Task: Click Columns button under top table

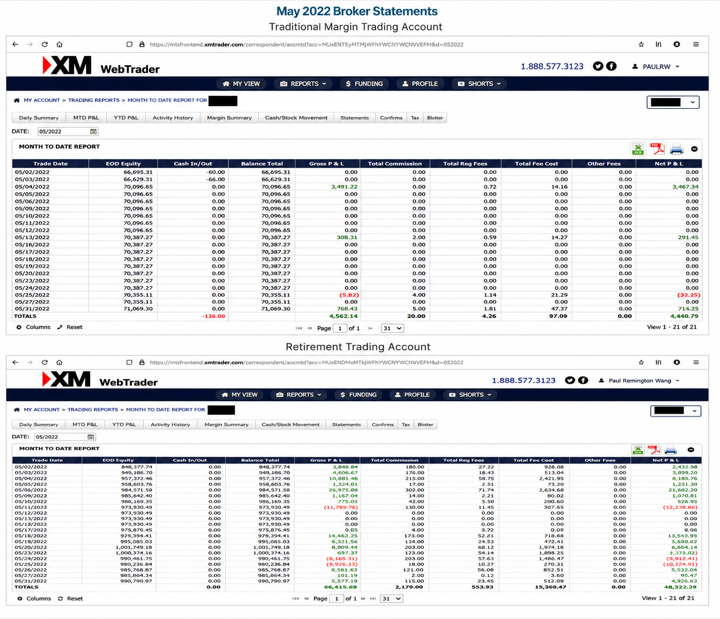Action: click(33, 327)
